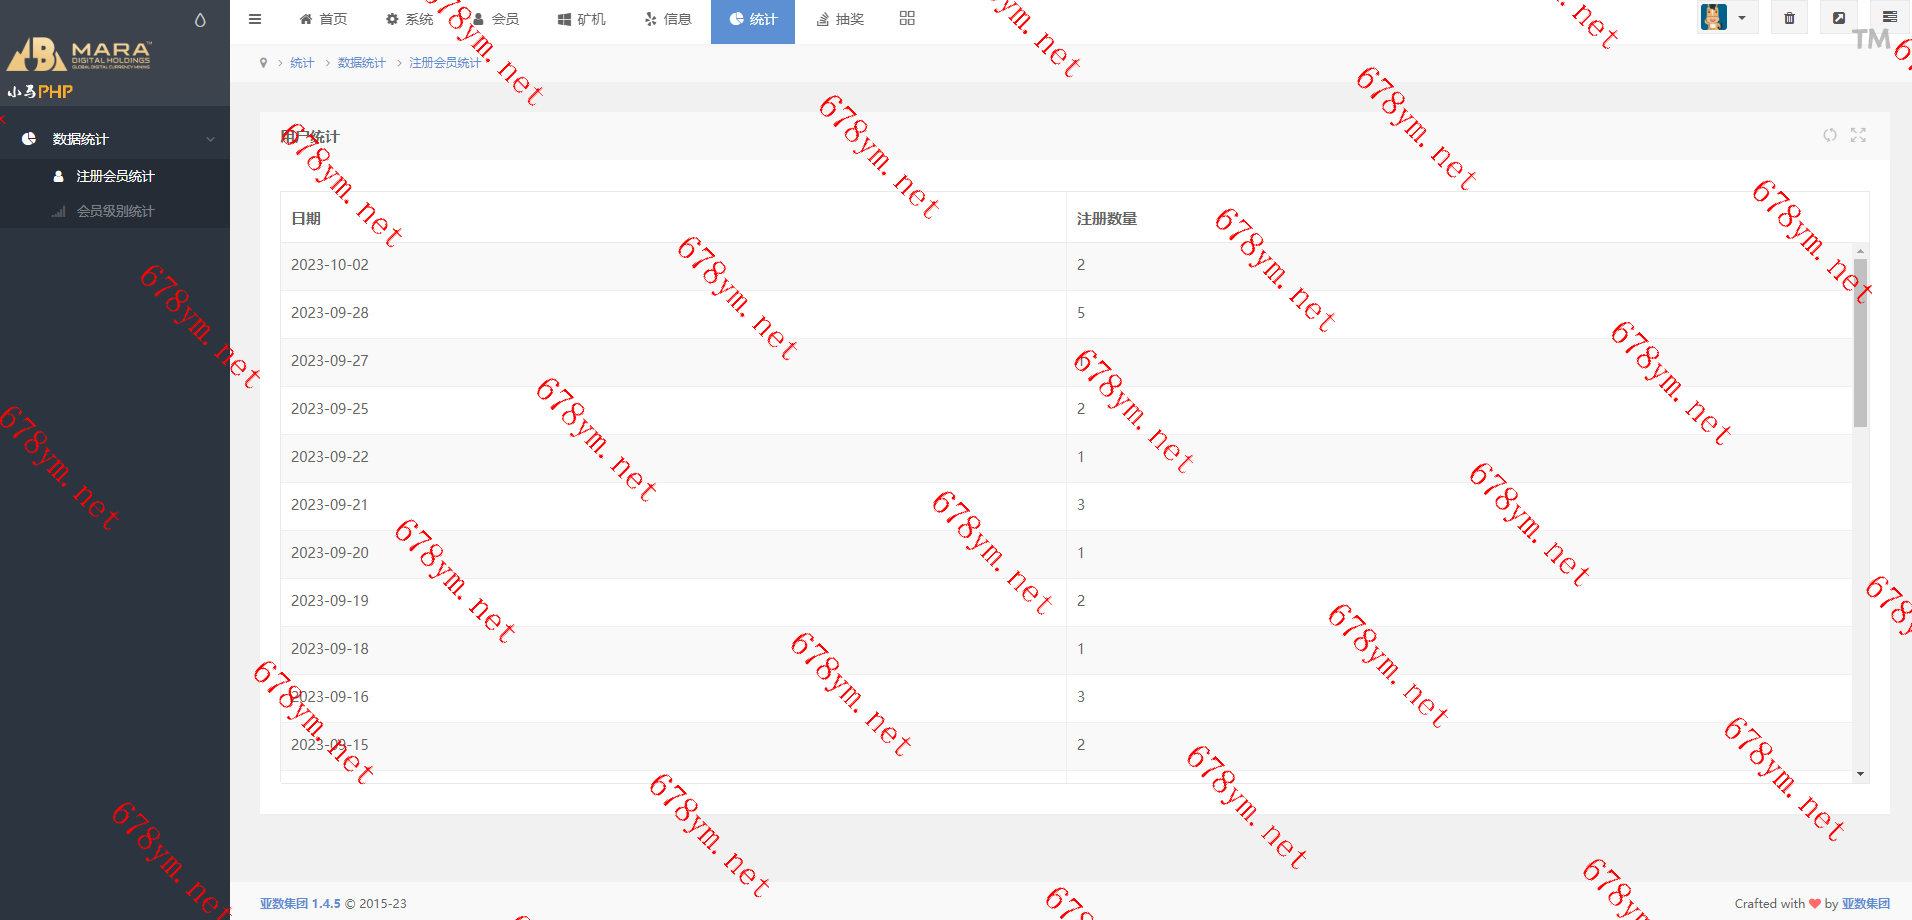The width and height of the screenshot is (1912, 920).
Task: Open the 首页 top menu
Action: click(x=323, y=19)
